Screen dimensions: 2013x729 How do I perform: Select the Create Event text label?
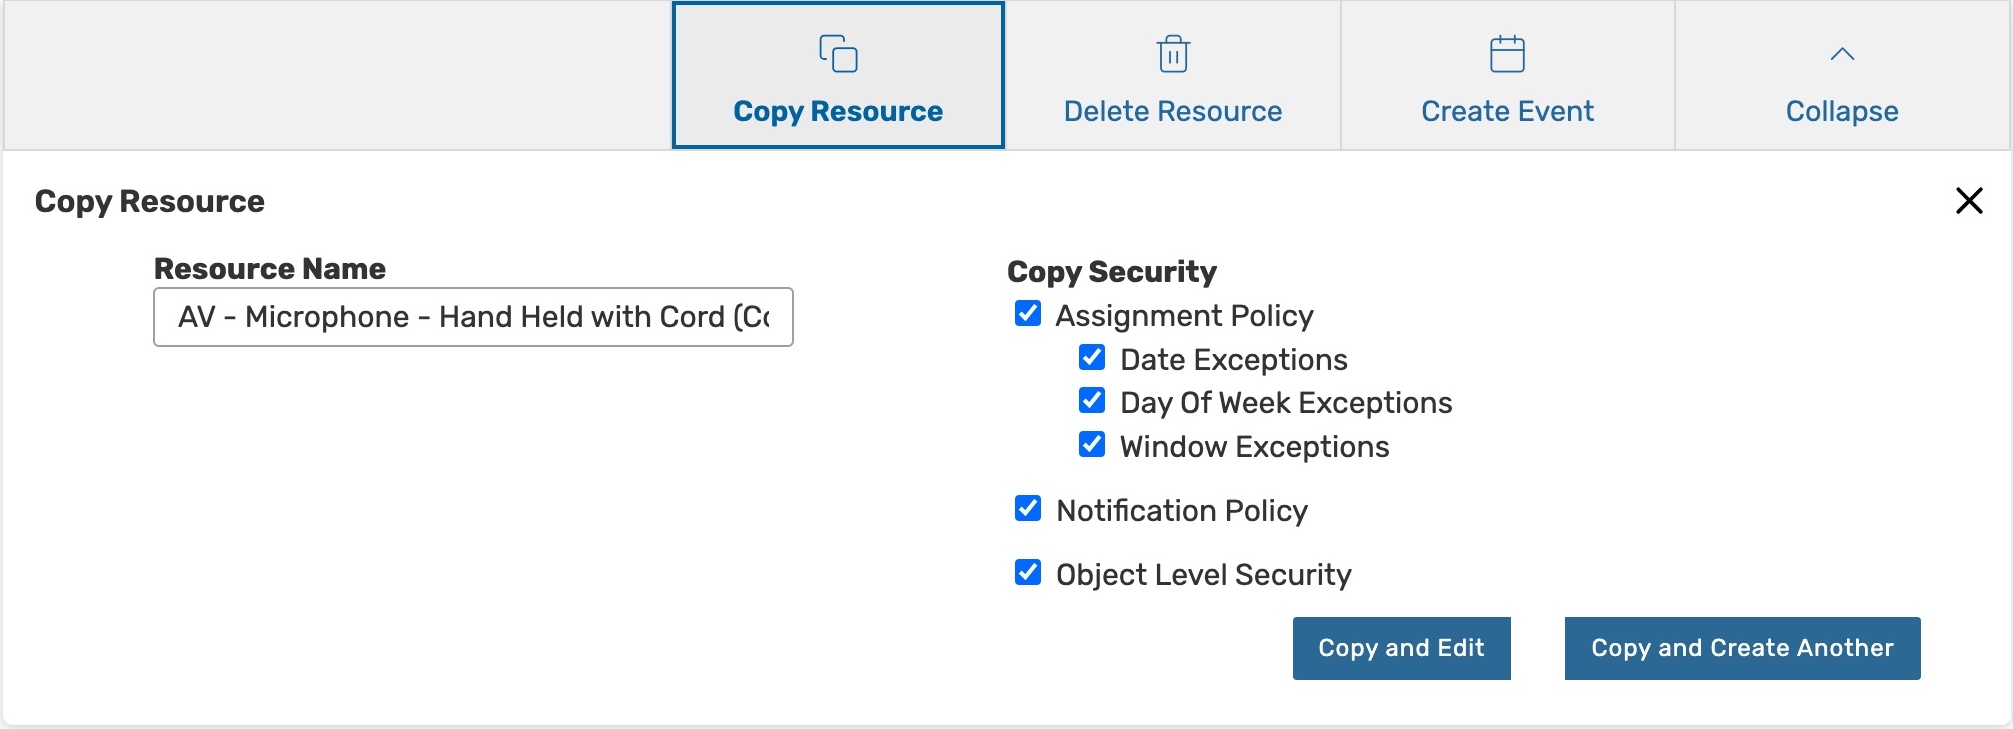tap(1507, 111)
